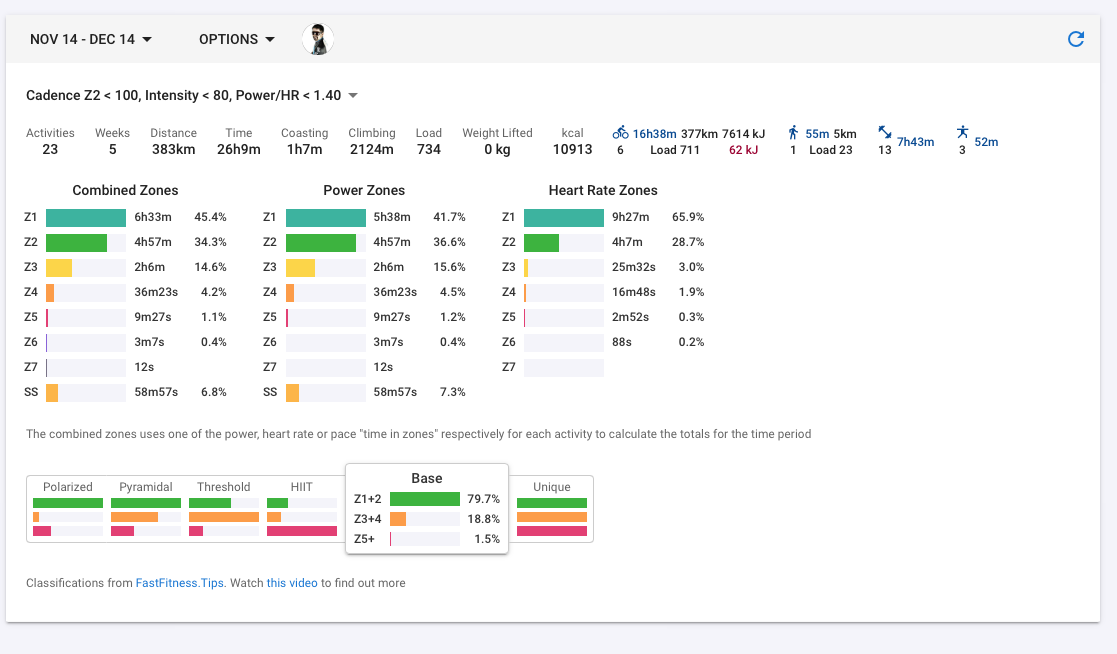Select the Polarized training distribution
Viewport: 1117px width, 654px height.
tap(68, 509)
